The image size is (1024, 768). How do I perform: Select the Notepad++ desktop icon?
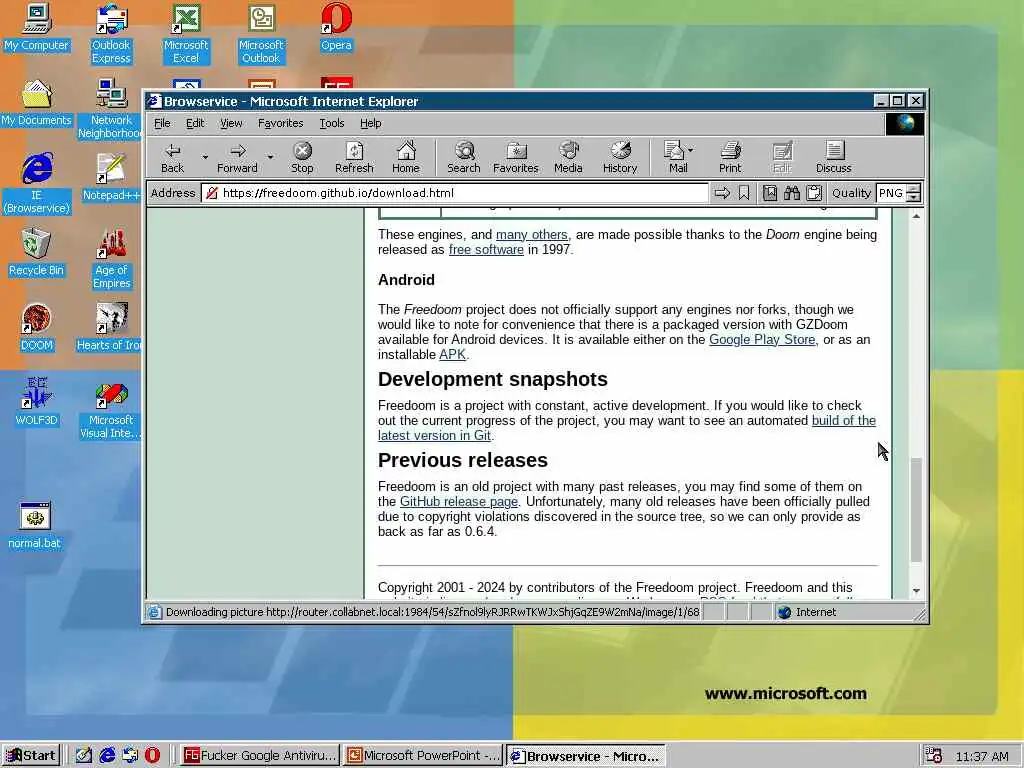coord(111,177)
